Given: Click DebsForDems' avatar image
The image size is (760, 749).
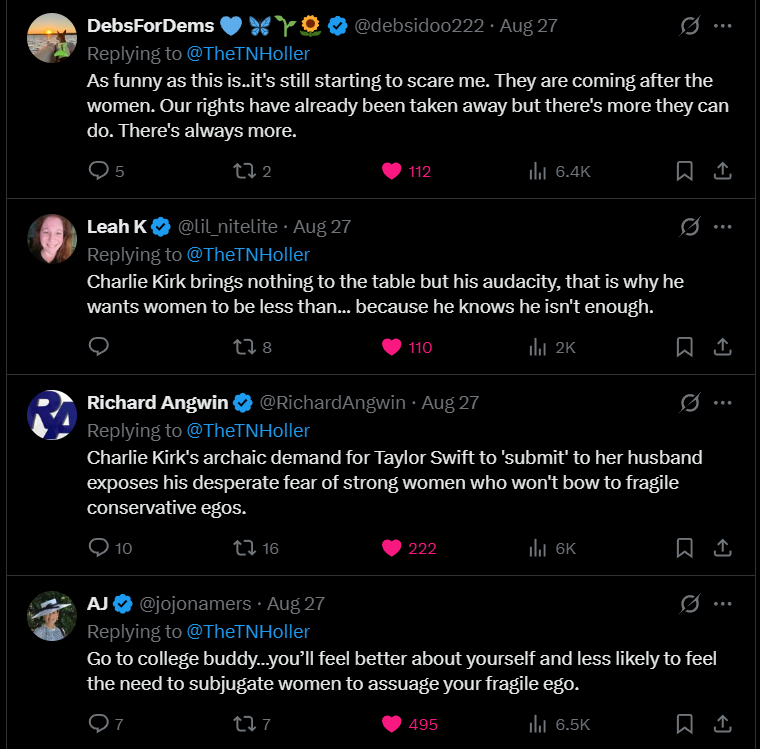Looking at the screenshot, I should tap(52, 38).
